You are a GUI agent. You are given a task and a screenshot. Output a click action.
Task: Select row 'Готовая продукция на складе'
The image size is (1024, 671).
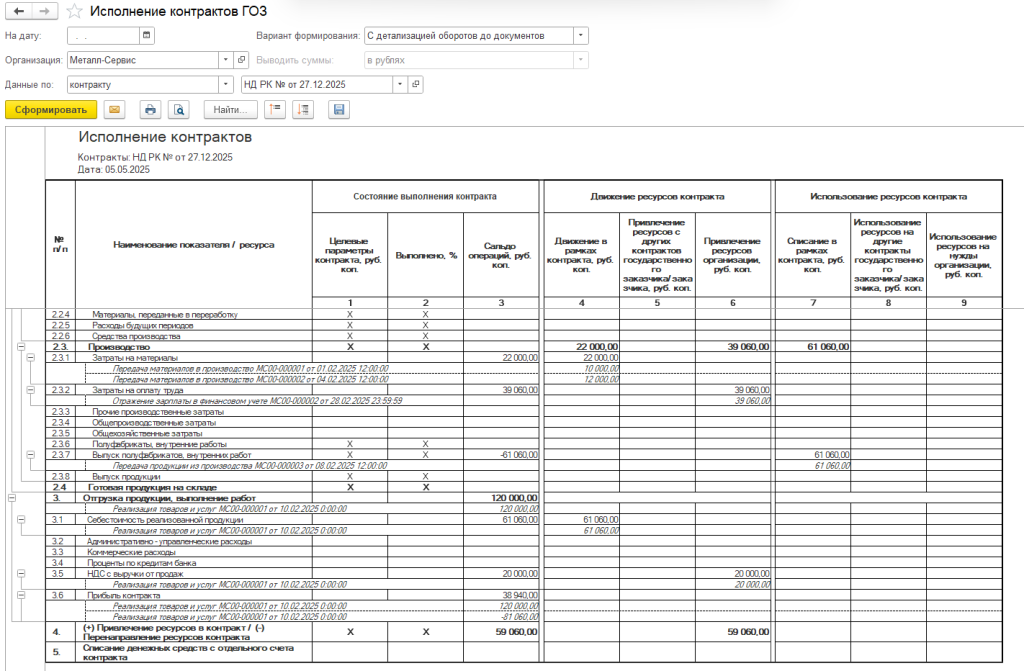[x=152, y=487]
